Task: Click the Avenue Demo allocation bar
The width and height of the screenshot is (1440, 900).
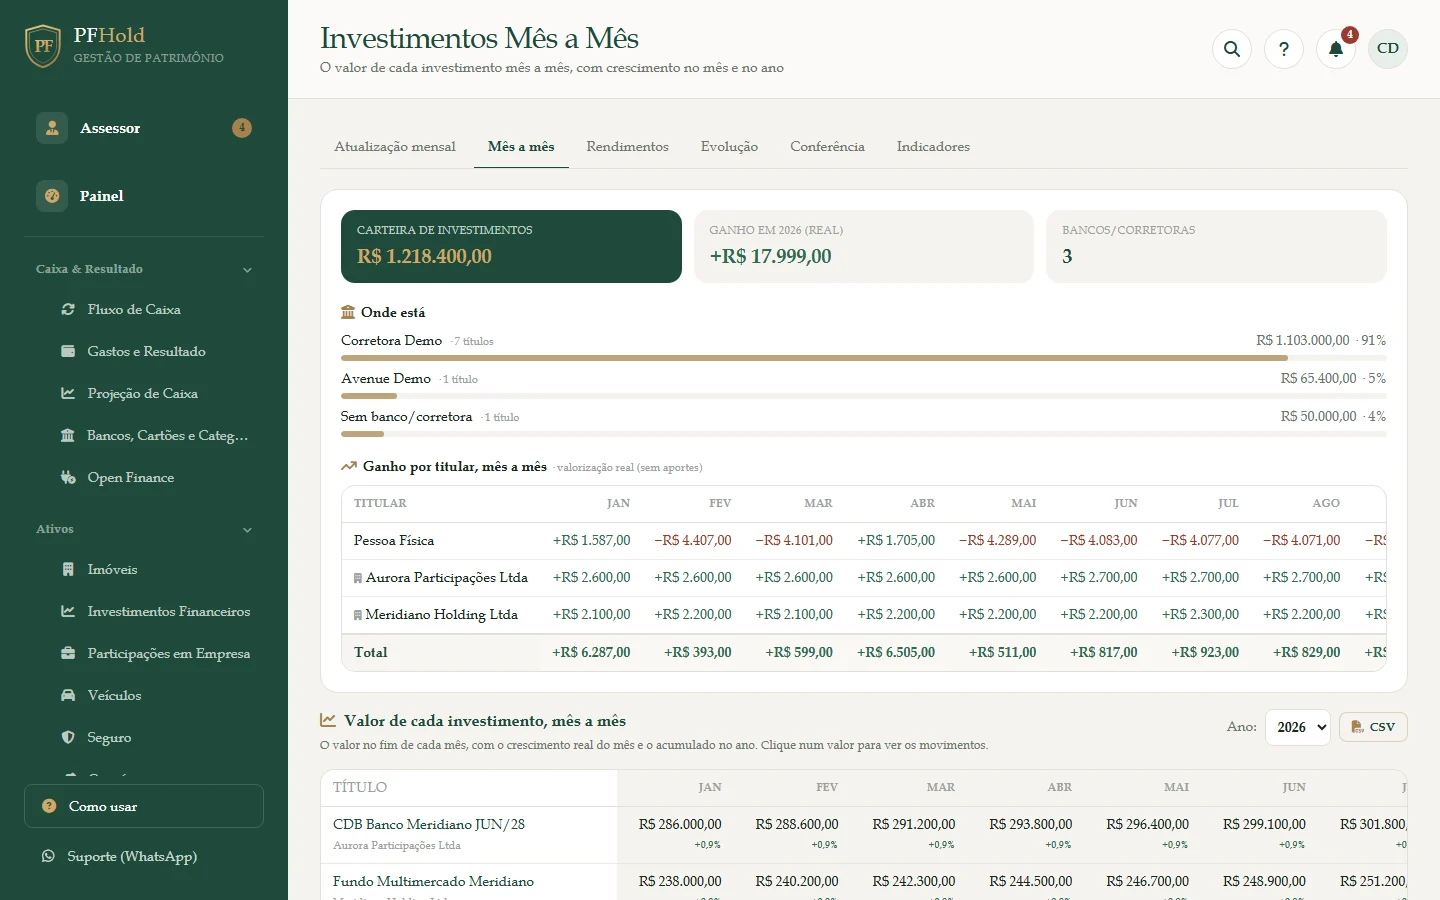Action: [x=863, y=396]
